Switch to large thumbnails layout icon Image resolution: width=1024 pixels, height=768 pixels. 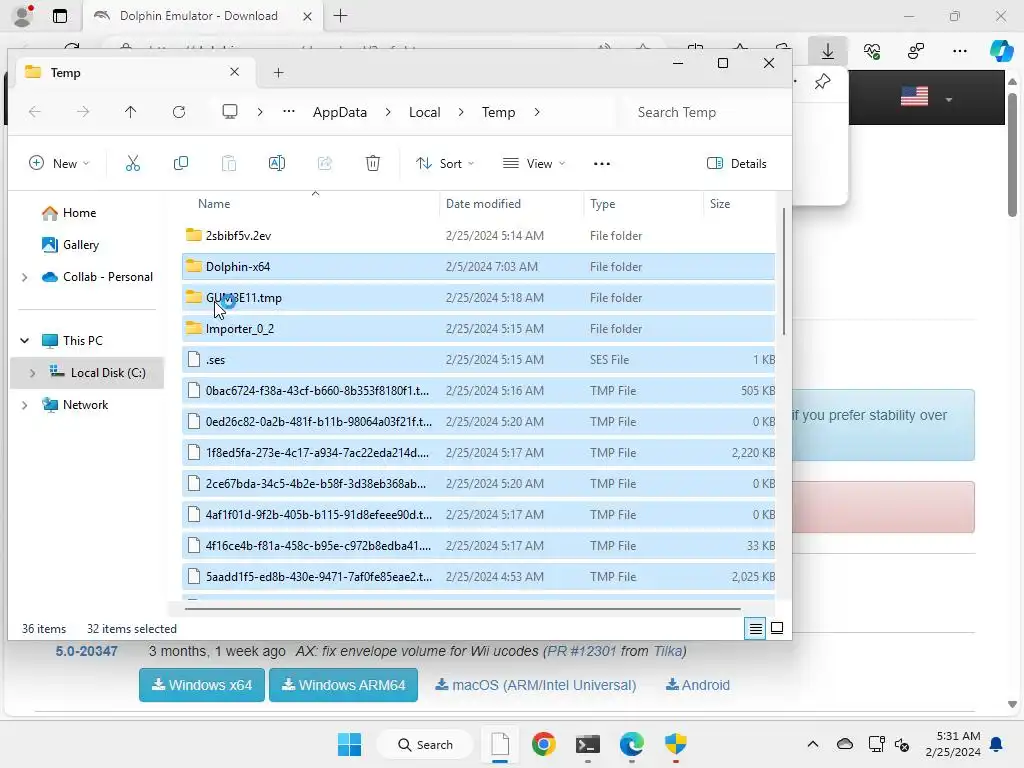pyautogui.click(x=777, y=628)
